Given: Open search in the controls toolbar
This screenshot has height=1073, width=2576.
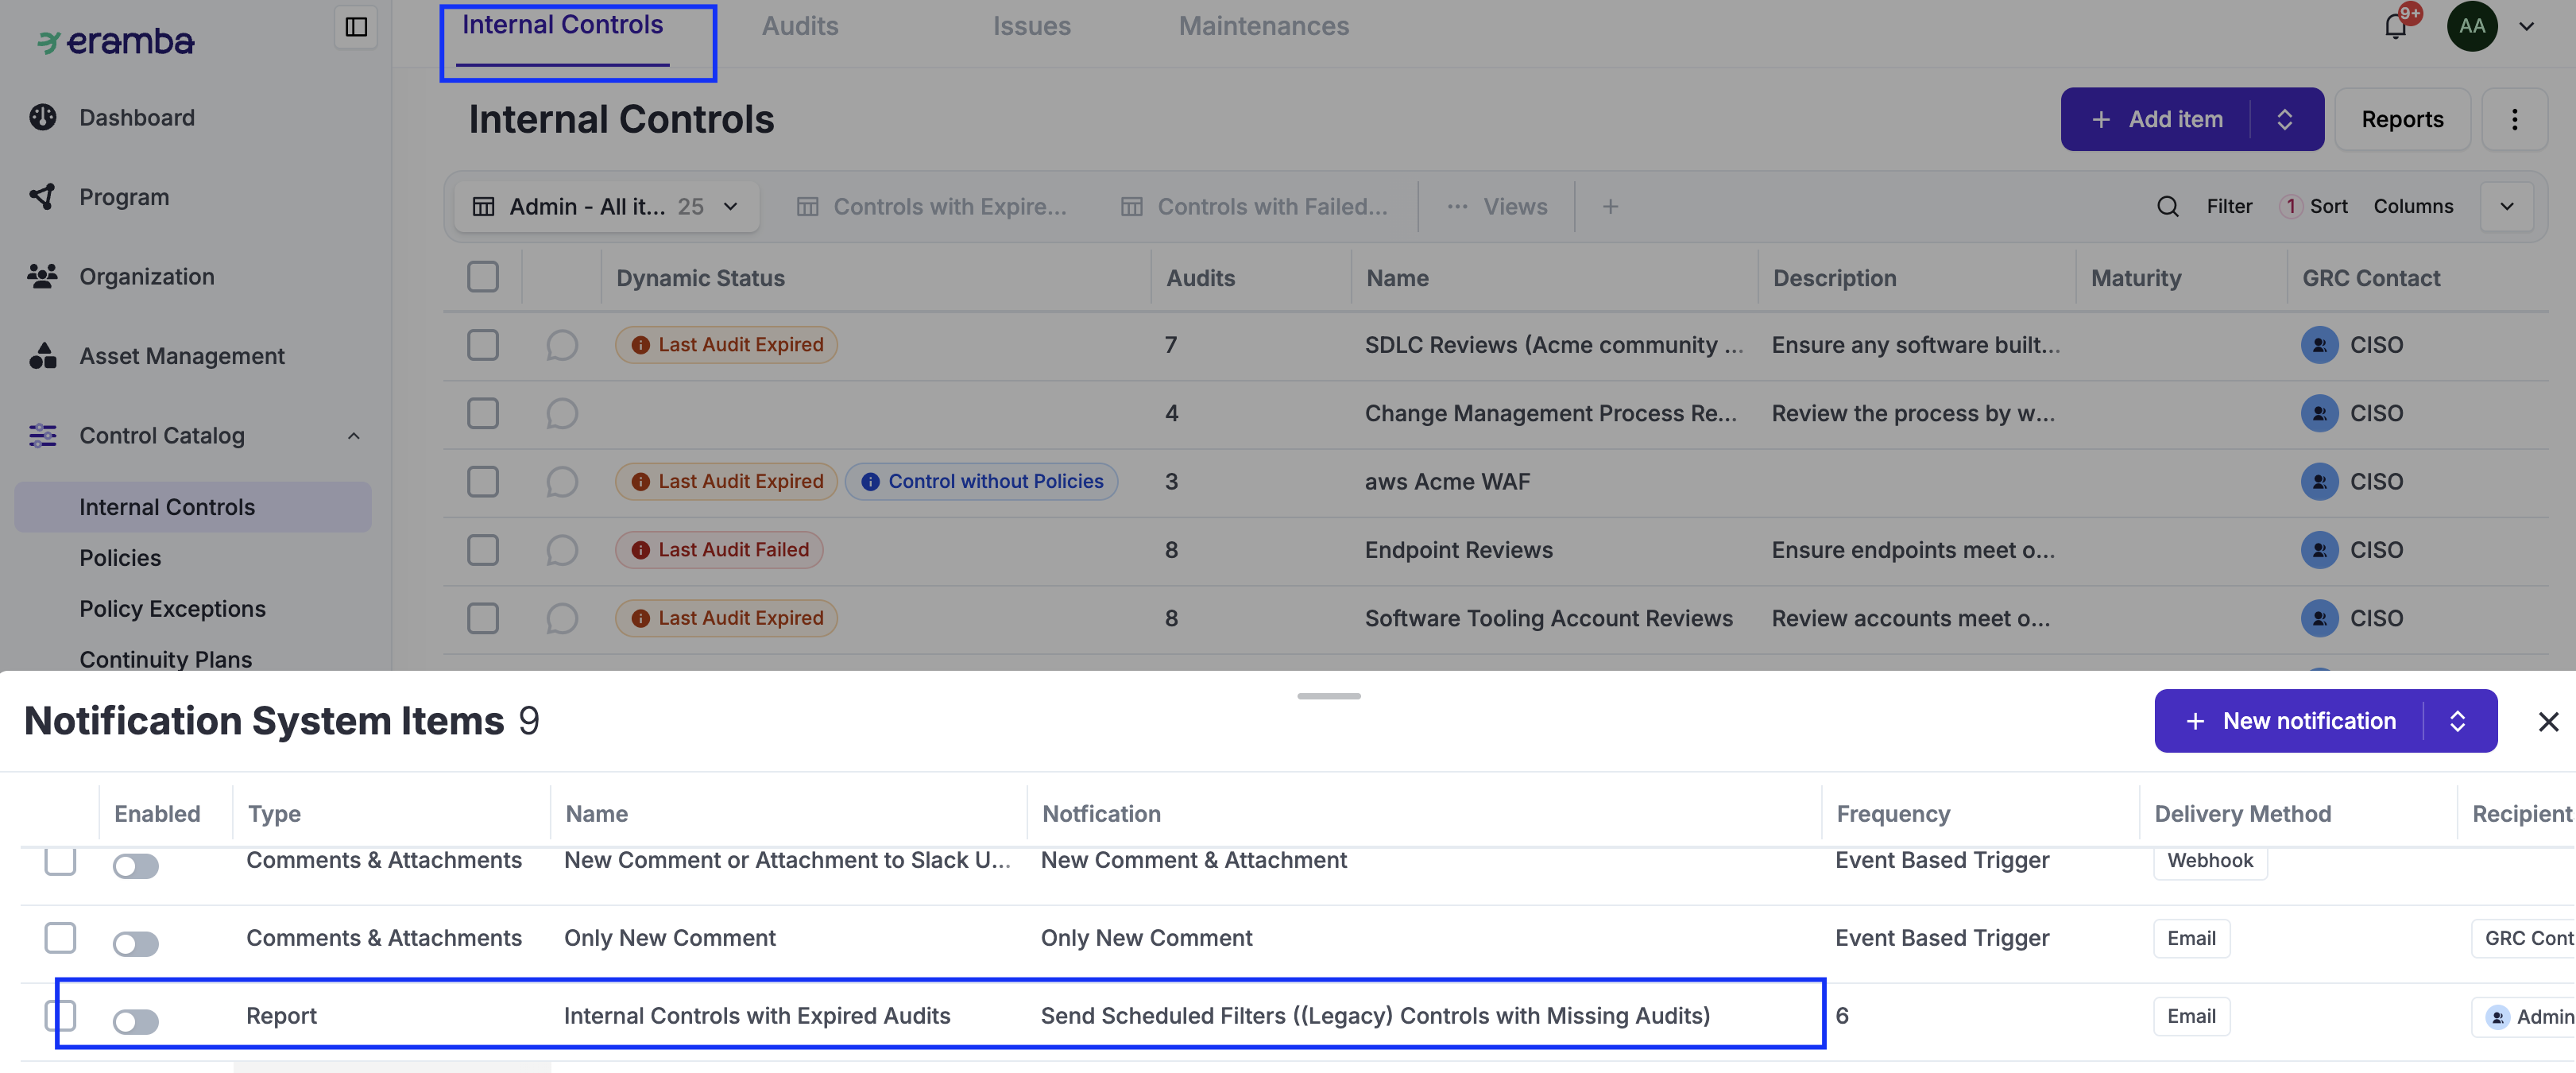Looking at the screenshot, I should pos(2167,206).
